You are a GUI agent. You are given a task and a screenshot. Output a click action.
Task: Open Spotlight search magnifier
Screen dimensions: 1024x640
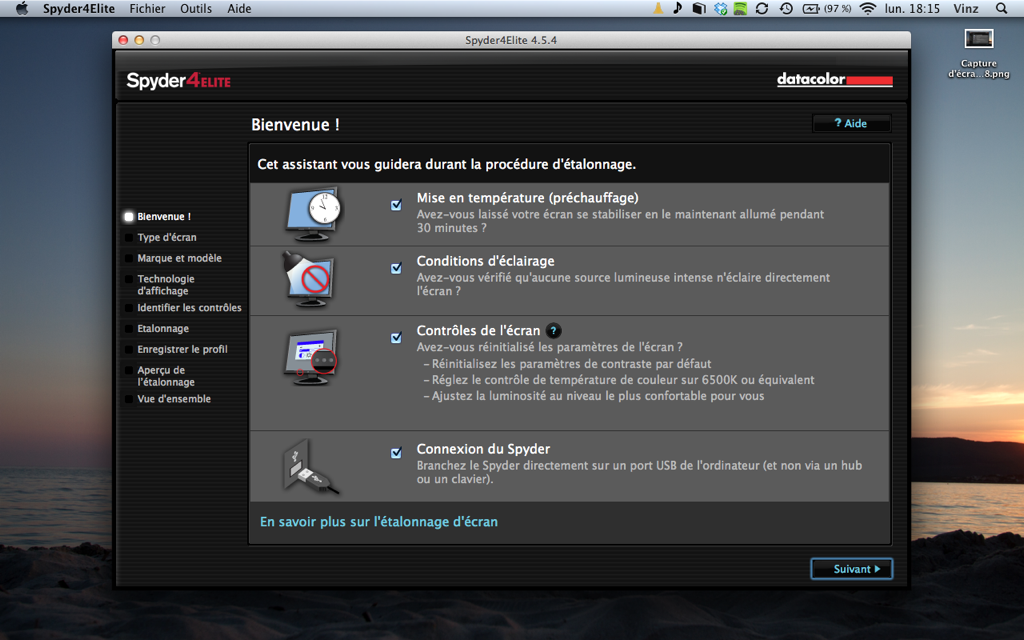[1002, 9]
